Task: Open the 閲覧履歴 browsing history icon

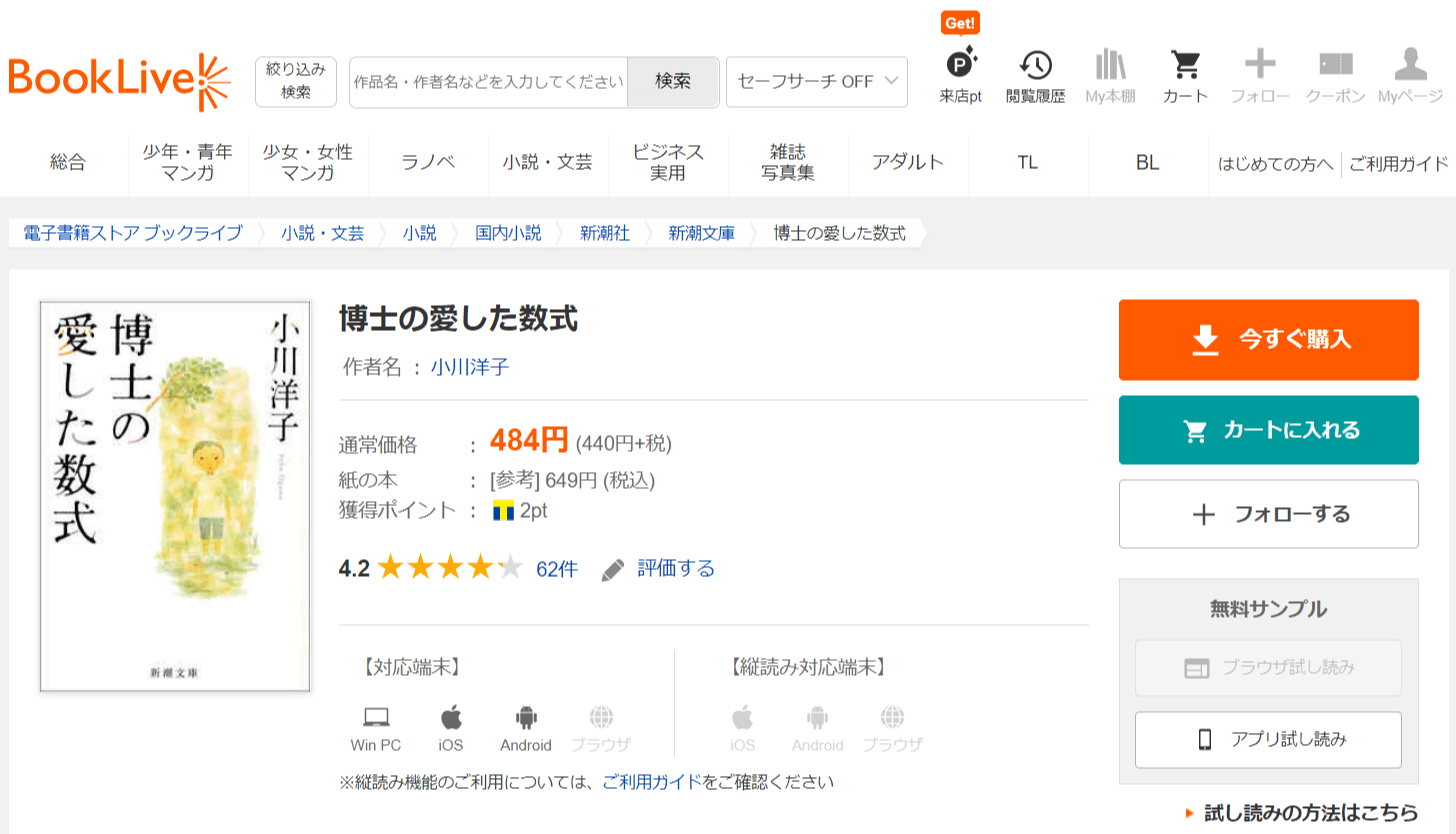Action: [x=1035, y=66]
